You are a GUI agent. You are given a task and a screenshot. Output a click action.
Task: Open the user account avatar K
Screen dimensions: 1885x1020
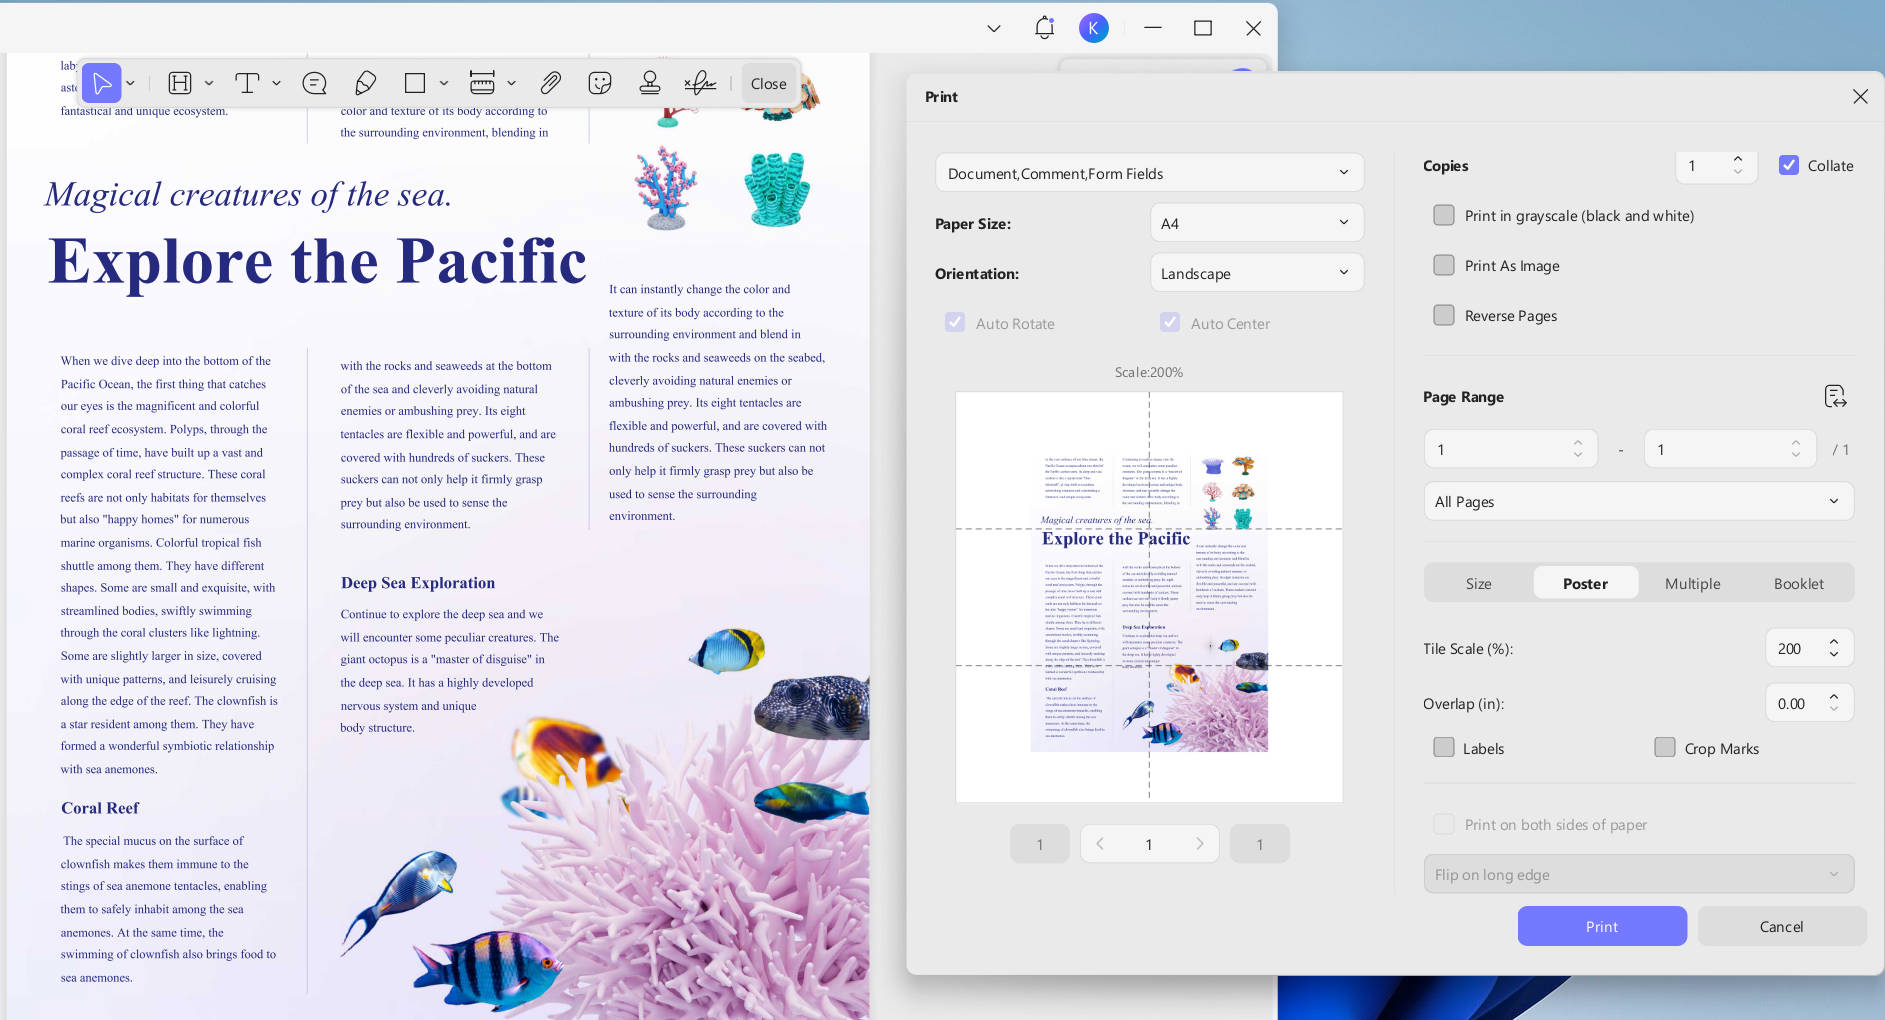[x=1094, y=28]
